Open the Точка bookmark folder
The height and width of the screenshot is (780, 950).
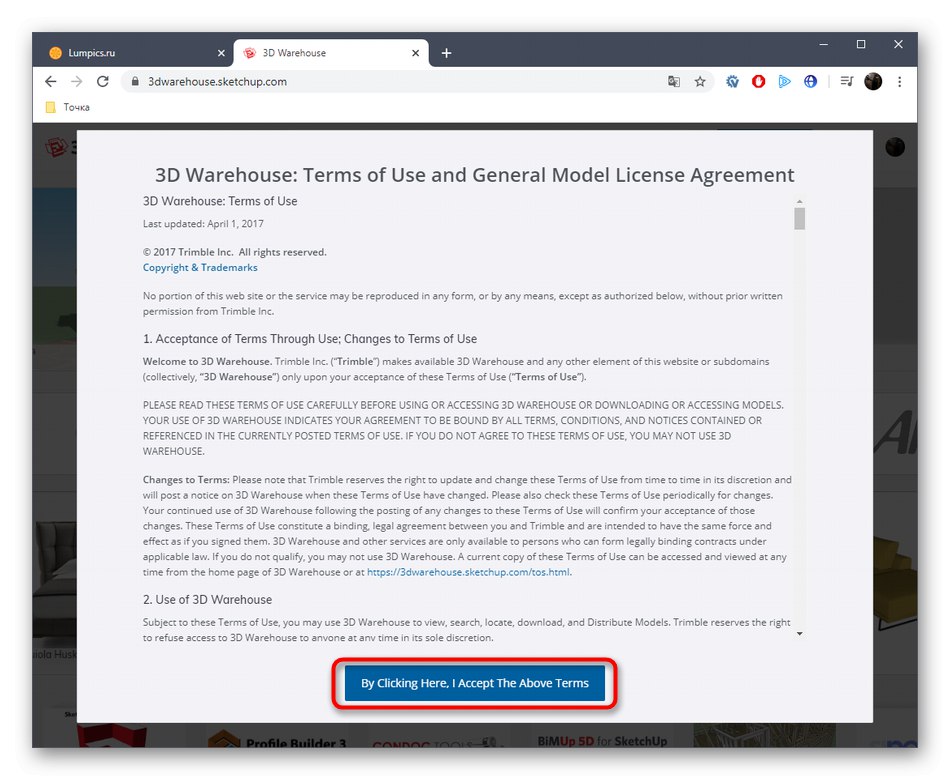[x=68, y=107]
